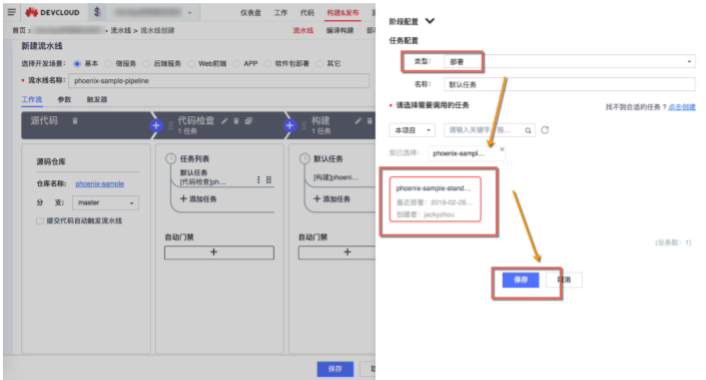This screenshot has height=380, width=706.
Task: Switch to the 触发器 tab
Action: click(x=97, y=99)
